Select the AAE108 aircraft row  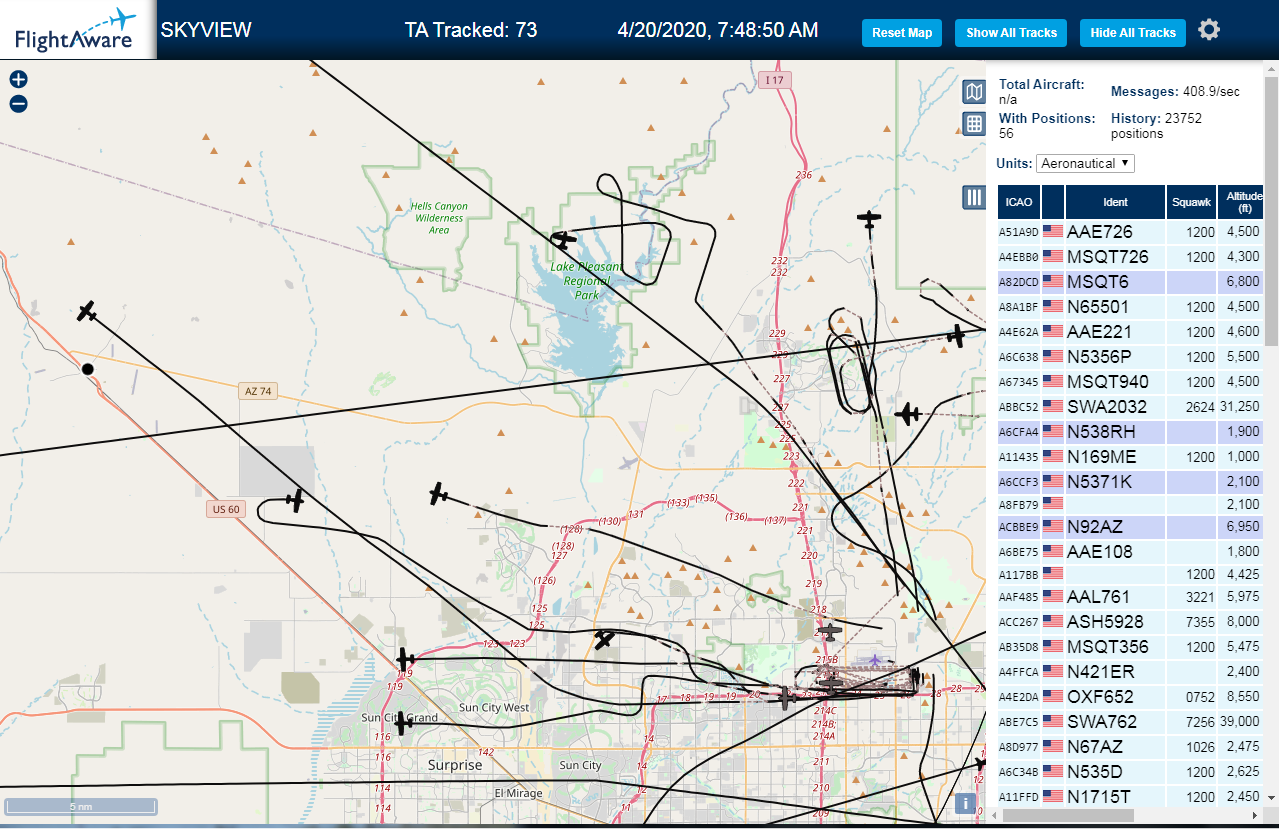(1131, 551)
